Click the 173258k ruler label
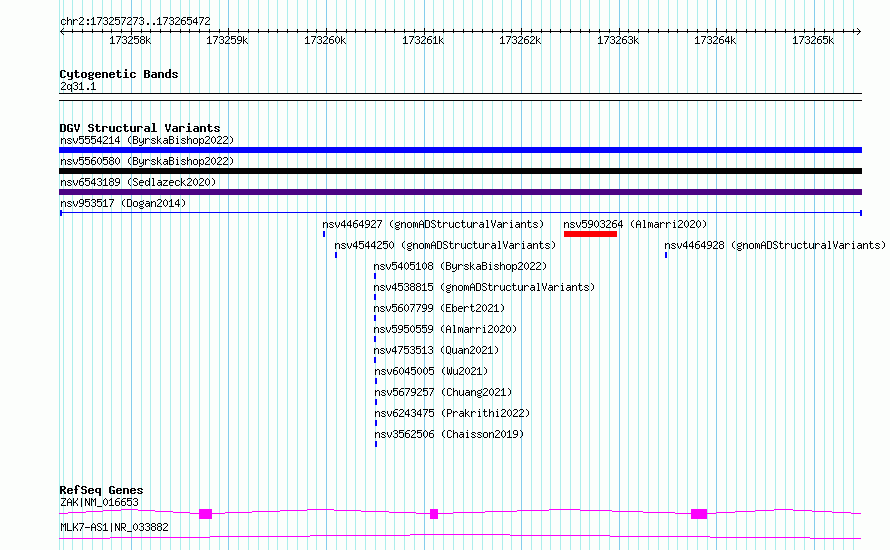This screenshot has width=890, height=550. (x=130, y=40)
